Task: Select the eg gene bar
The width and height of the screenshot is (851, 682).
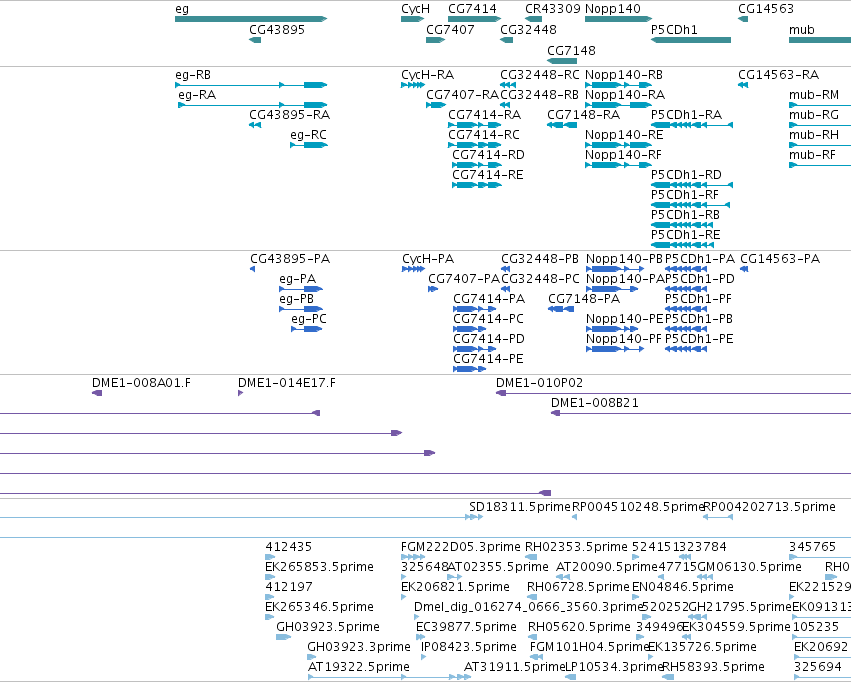Action: (x=251, y=19)
